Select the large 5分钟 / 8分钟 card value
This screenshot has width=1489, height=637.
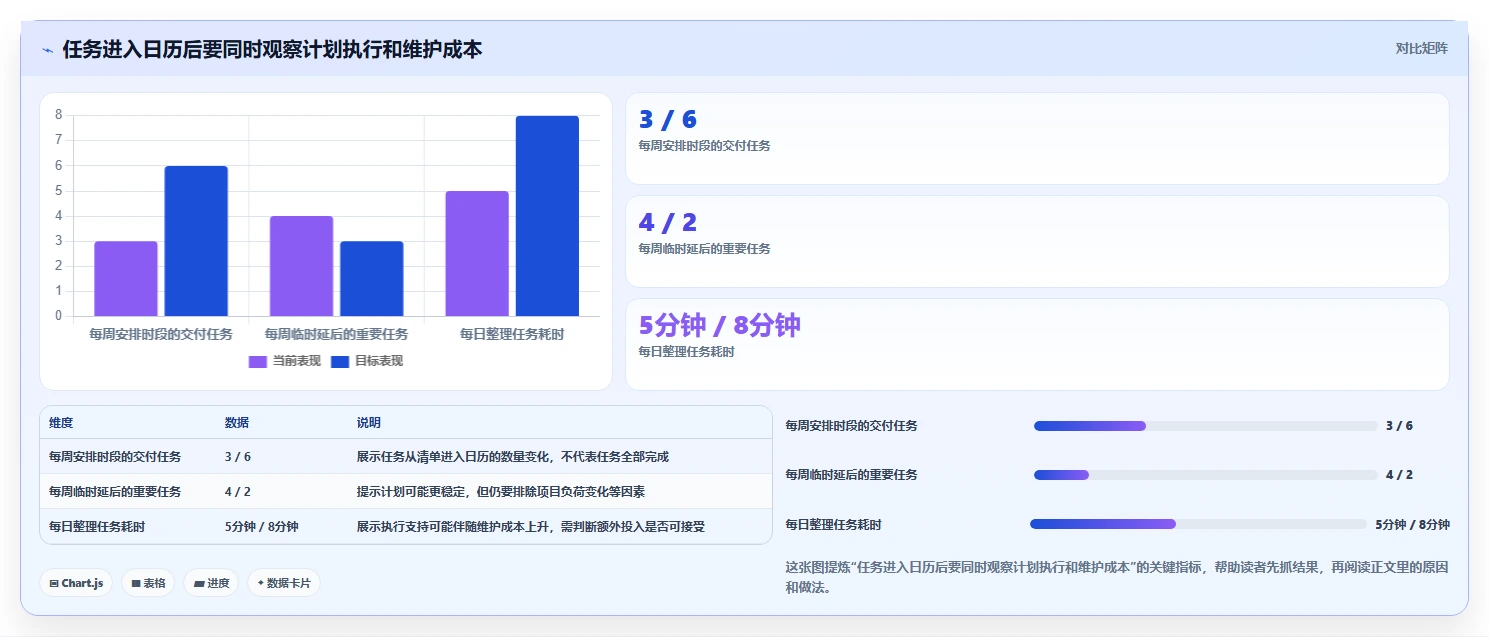(x=720, y=326)
